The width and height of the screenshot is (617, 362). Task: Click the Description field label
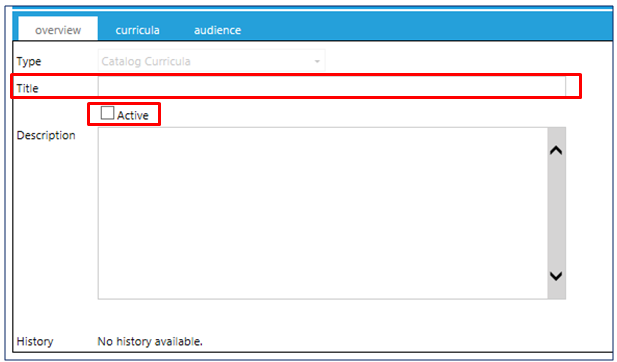pyautogui.click(x=46, y=135)
